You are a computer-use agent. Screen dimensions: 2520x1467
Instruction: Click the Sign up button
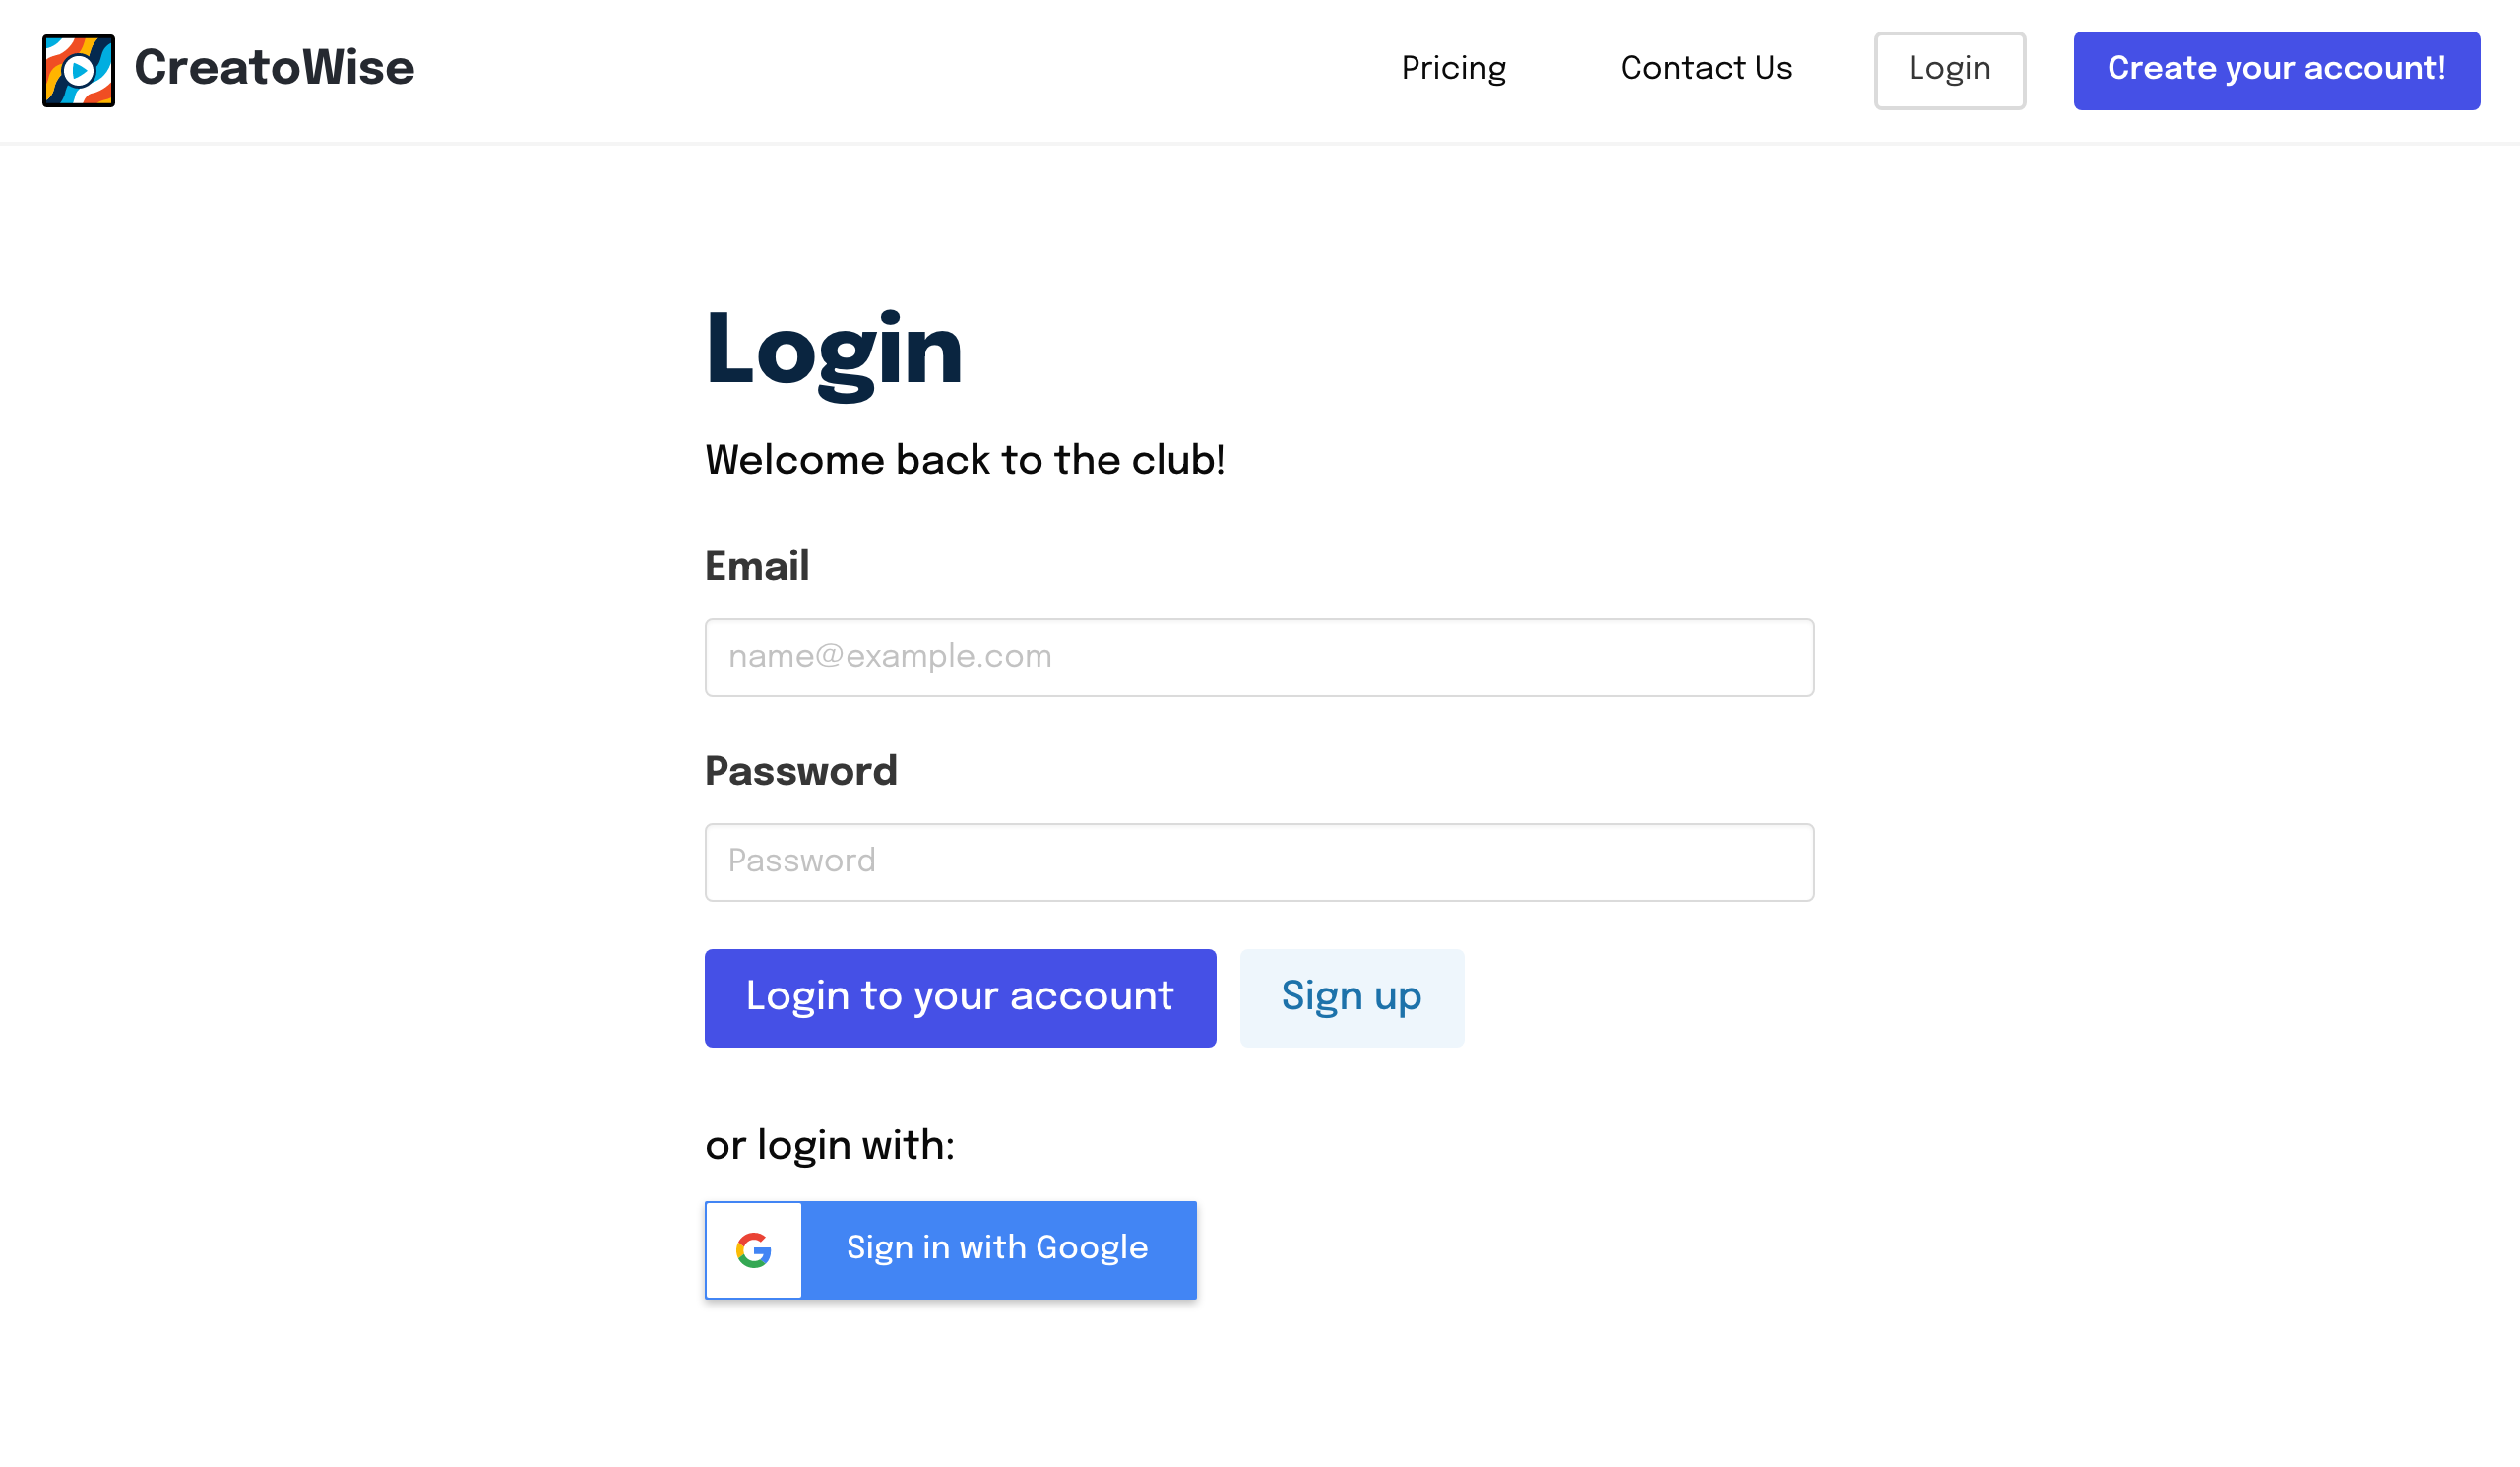click(x=1351, y=997)
